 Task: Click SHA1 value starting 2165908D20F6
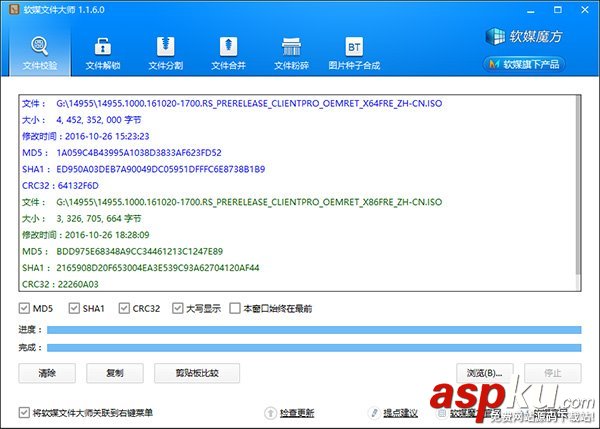click(x=158, y=268)
